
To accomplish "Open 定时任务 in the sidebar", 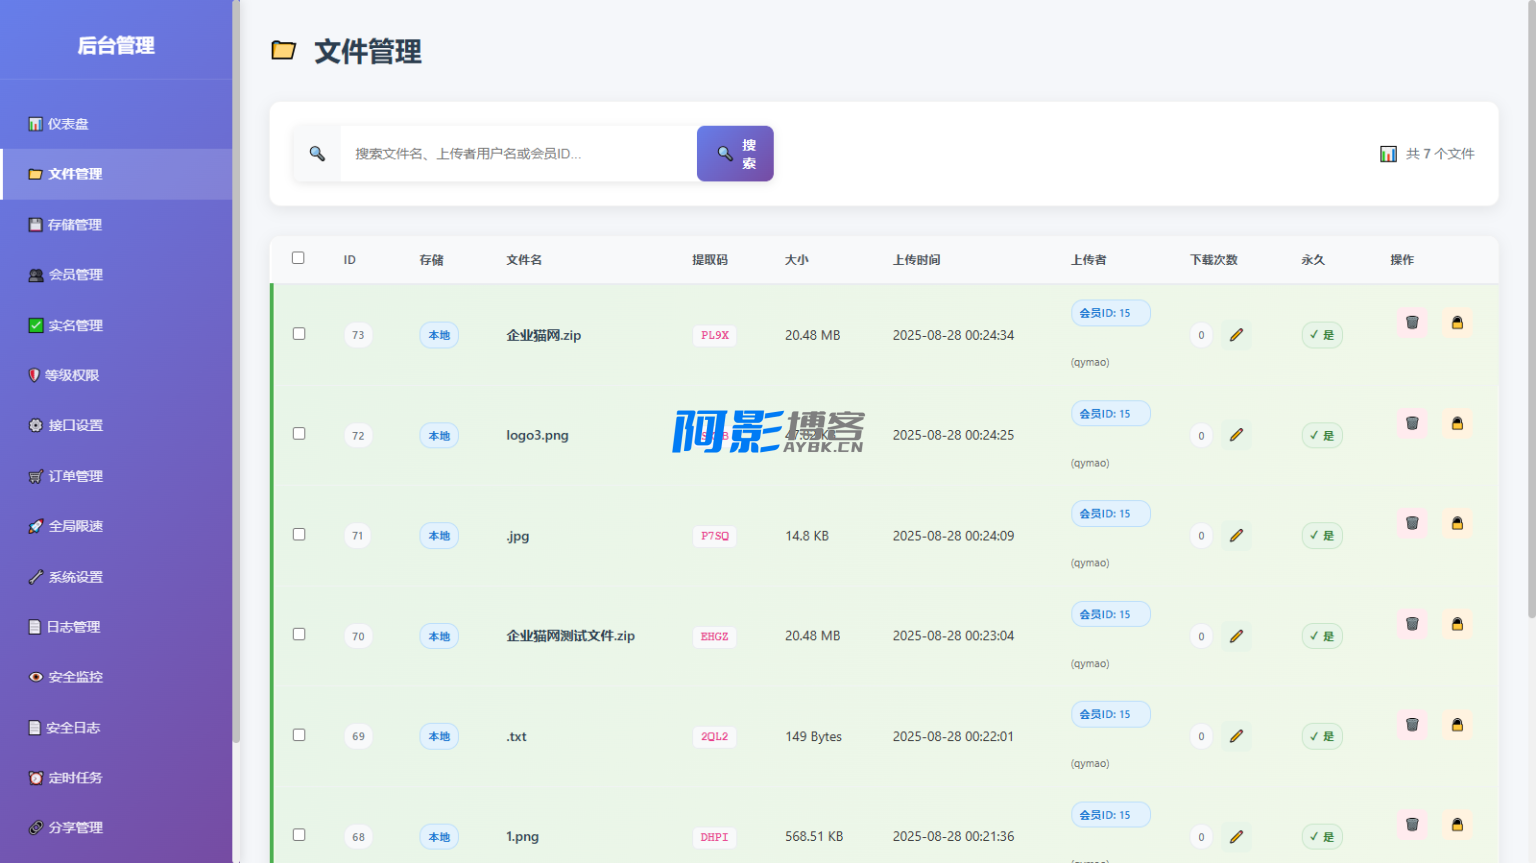I will point(75,778).
